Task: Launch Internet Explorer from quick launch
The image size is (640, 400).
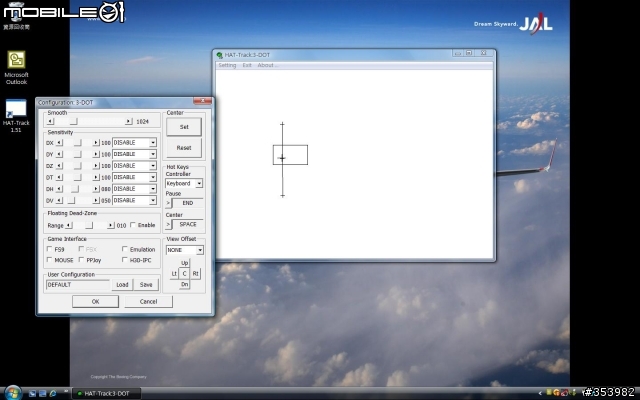Action: pyautogui.click(x=53, y=393)
